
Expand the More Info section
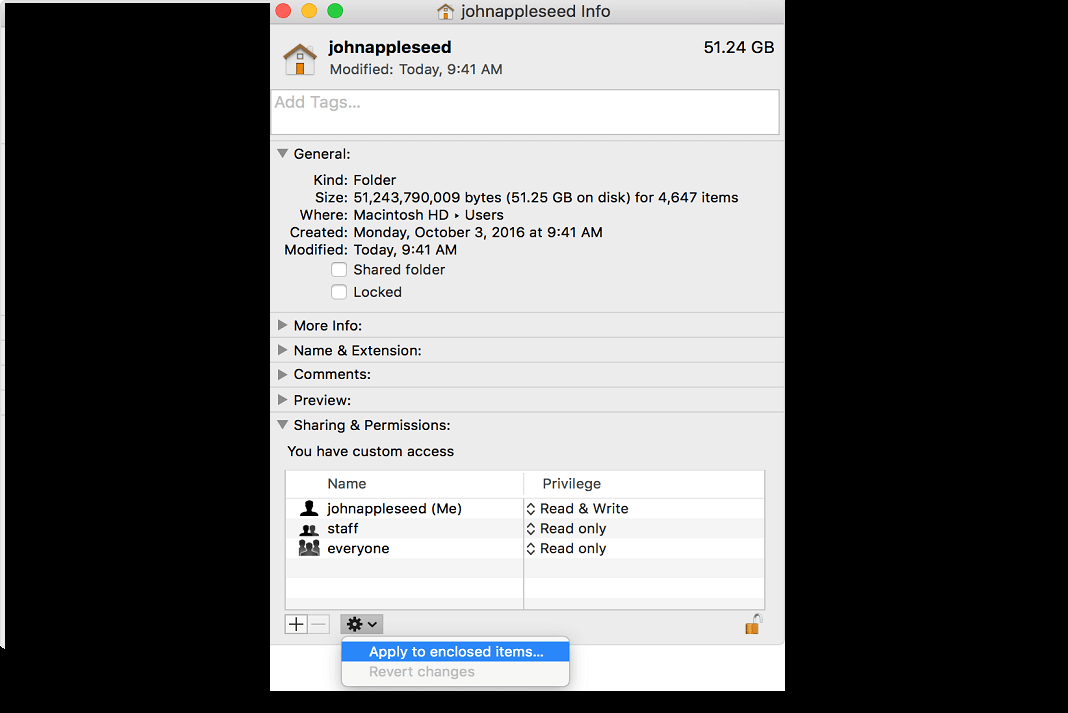[283, 326]
